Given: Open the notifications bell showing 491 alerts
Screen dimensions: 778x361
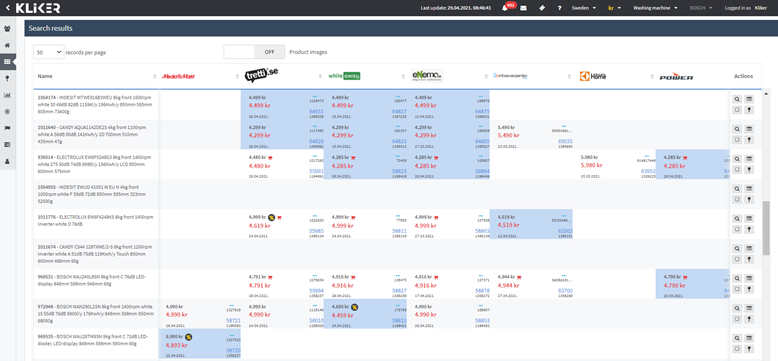Looking at the screenshot, I should click(x=505, y=8).
